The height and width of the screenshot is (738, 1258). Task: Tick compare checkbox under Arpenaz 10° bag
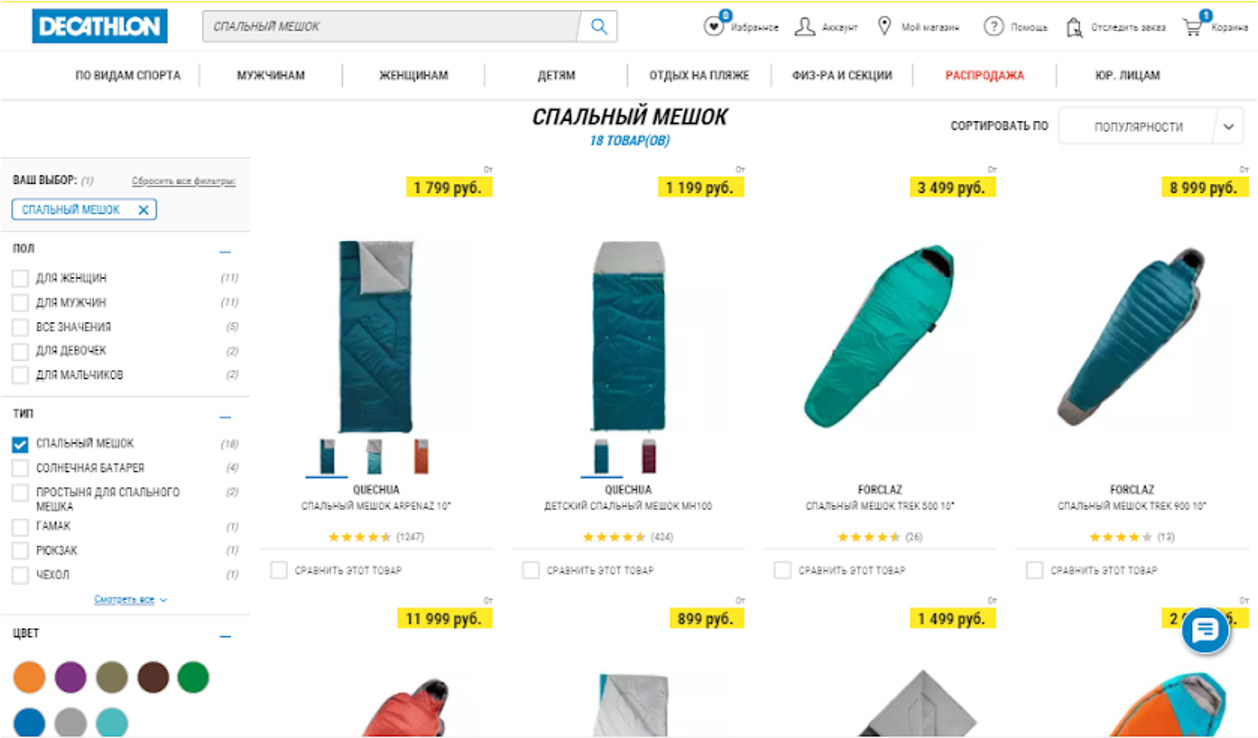click(x=279, y=570)
